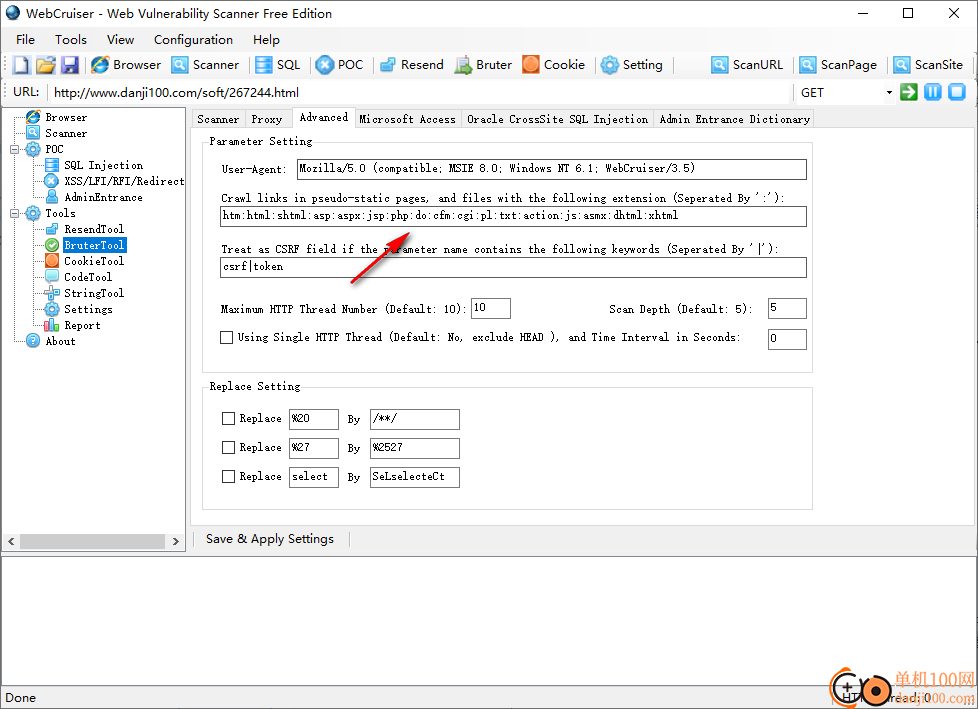Switch to the Scanner settings tab
Image resolution: width=978 pixels, height=709 pixels.
pyautogui.click(x=218, y=119)
